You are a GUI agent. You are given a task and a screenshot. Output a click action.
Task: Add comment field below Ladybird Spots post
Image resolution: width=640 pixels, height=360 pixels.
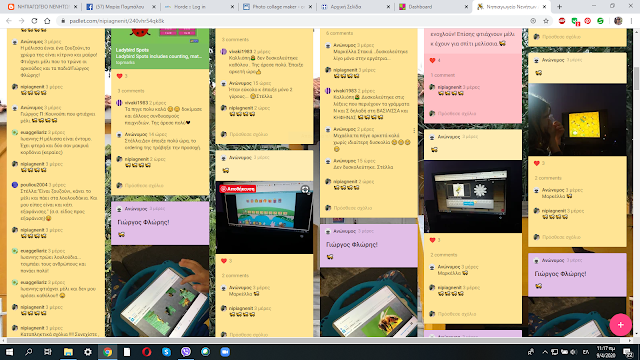[x=144, y=185]
